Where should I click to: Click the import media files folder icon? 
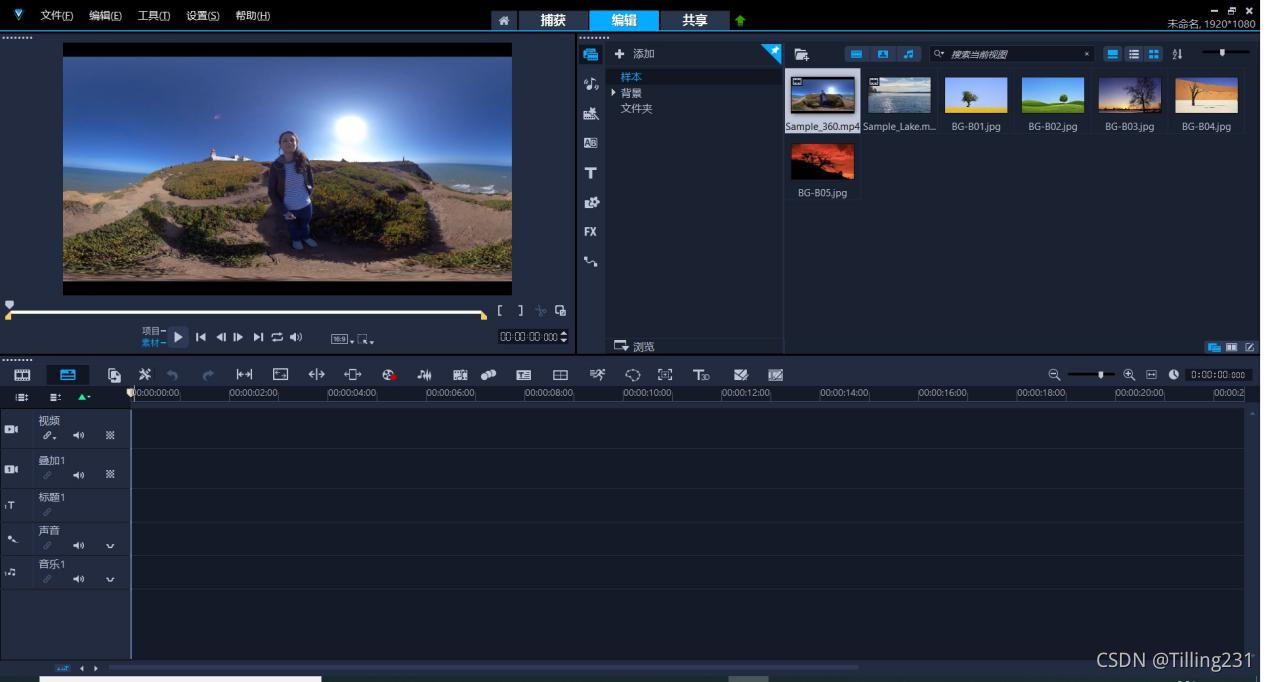(801, 54)
